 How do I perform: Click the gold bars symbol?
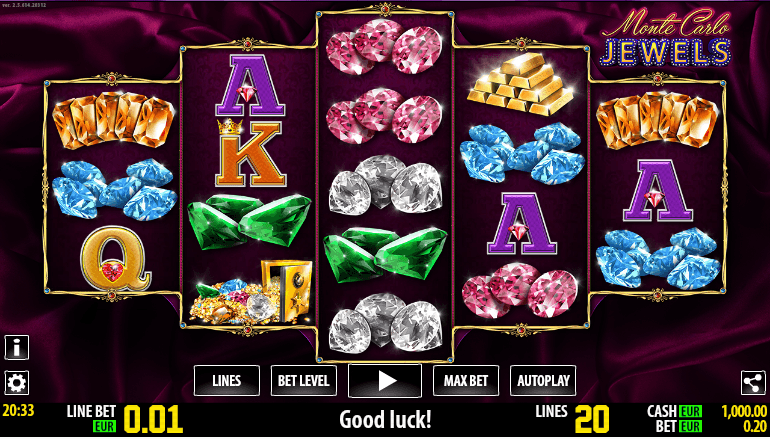pyautogui.click(x=521, y=84)
